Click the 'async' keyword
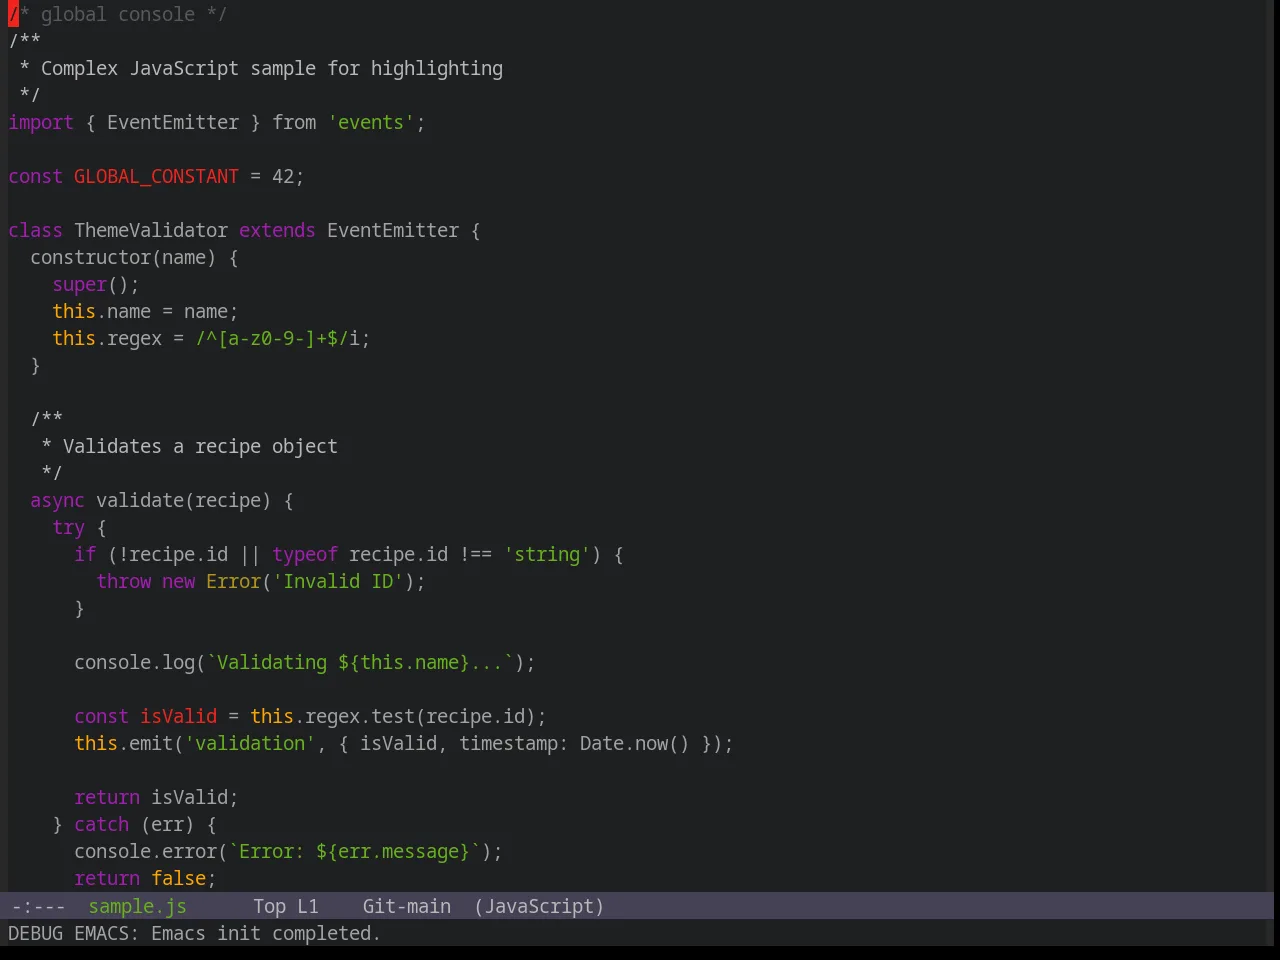Image resolution: width=1280 pixels, height=960 pixels. [x=57, y=500]
